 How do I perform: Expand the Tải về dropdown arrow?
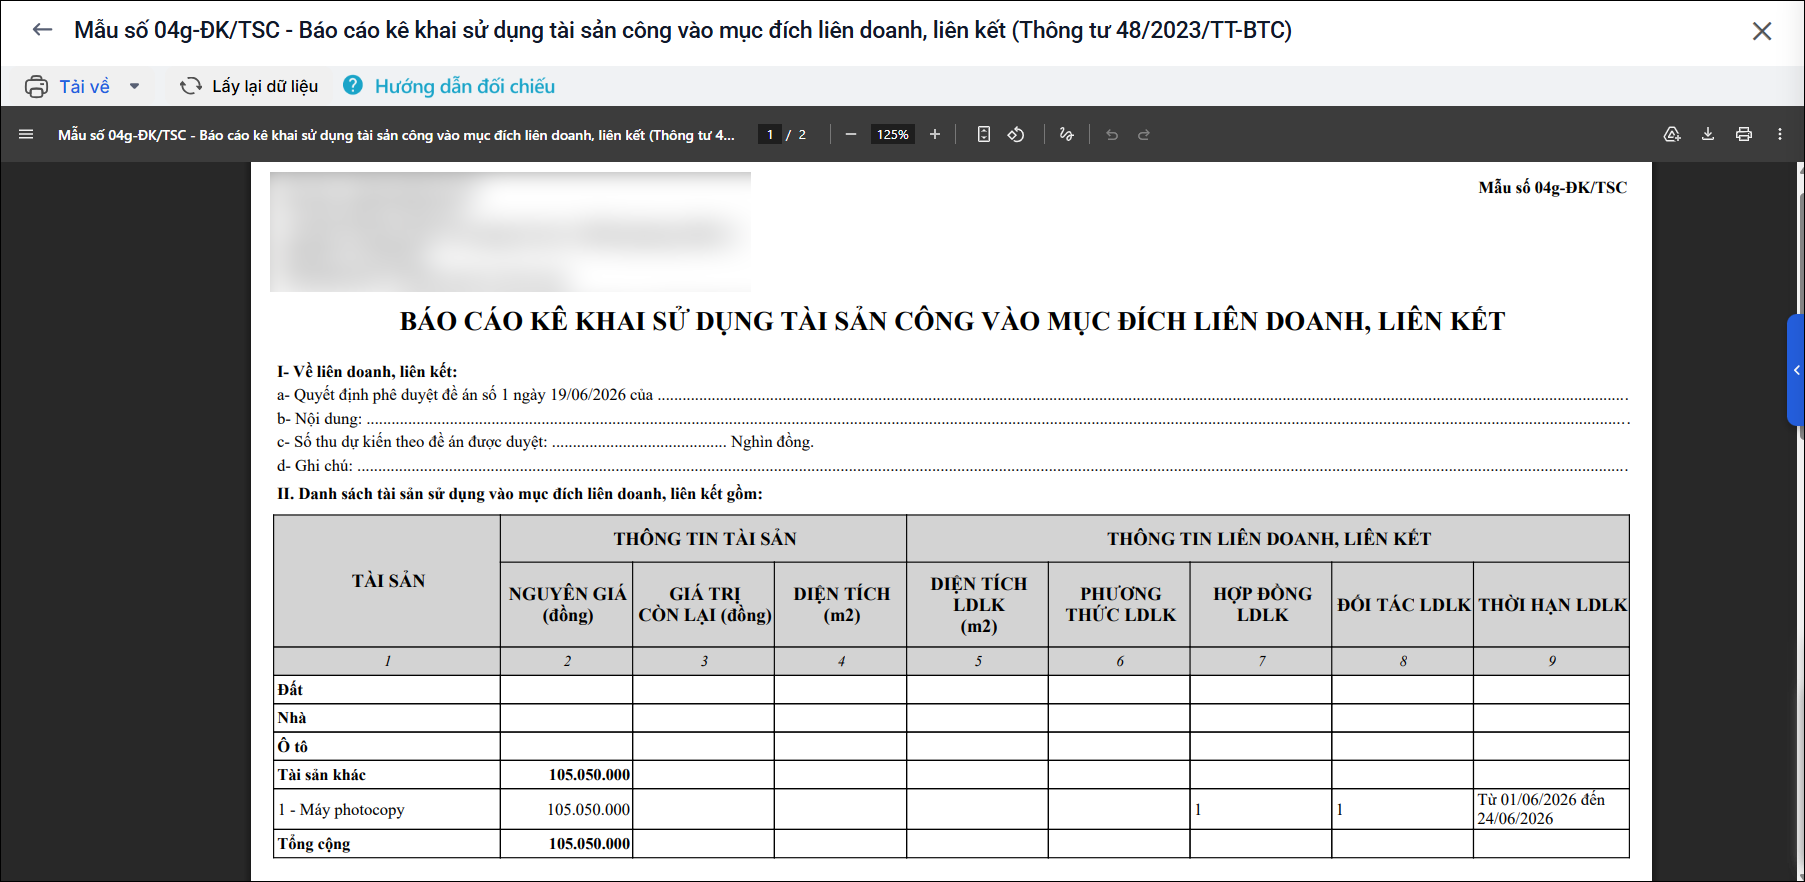pyautogui.click(x=134, y=87)
